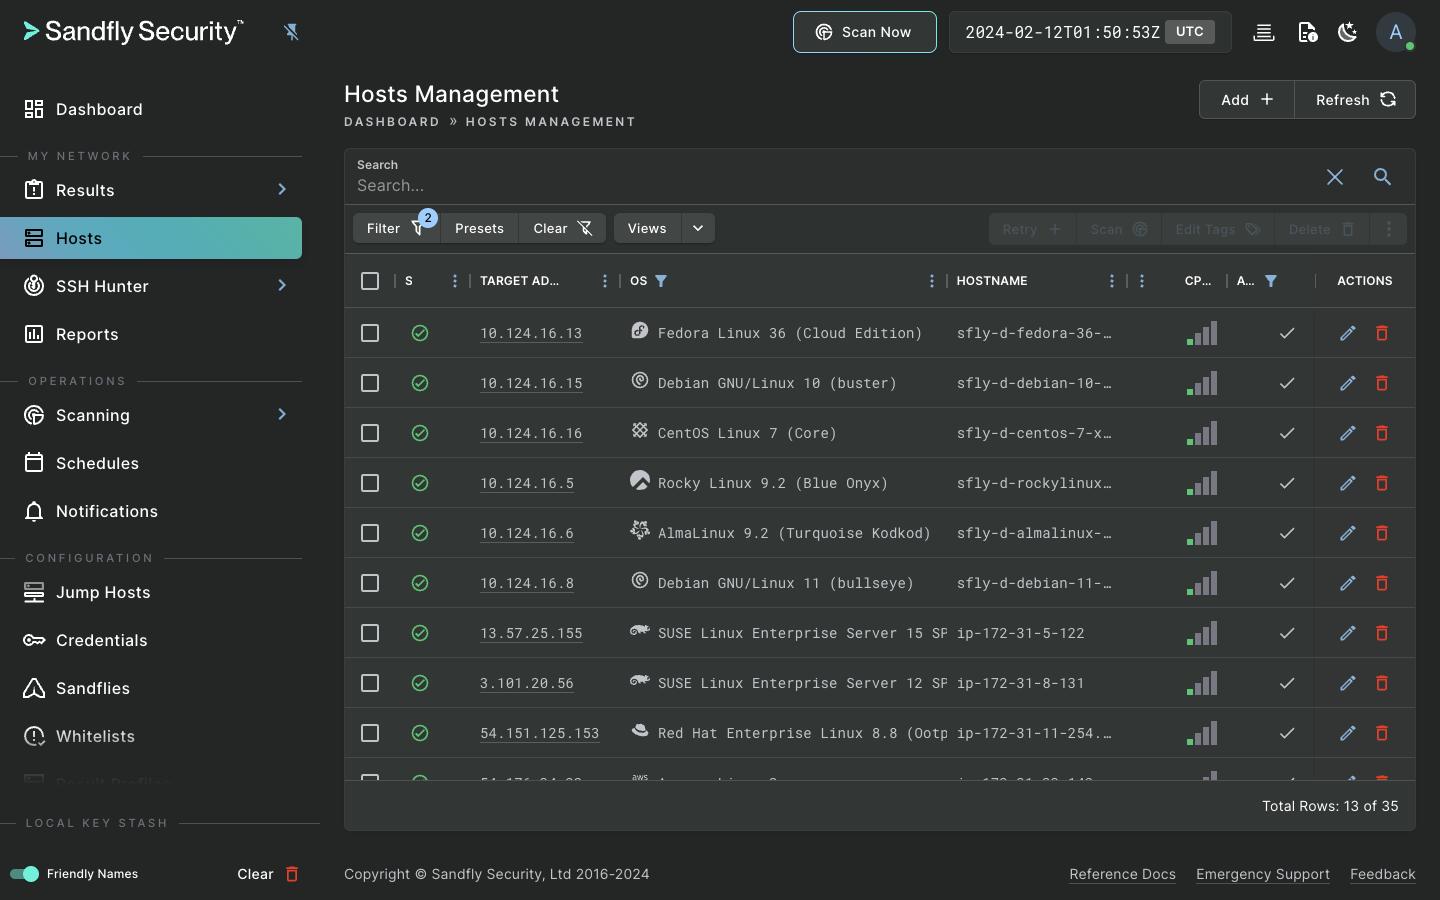The width and height of the screenshot is (1440, 900).
Task: Run search with the magnifier icon
Action: pyautogui.click(x=1382, y=177)
